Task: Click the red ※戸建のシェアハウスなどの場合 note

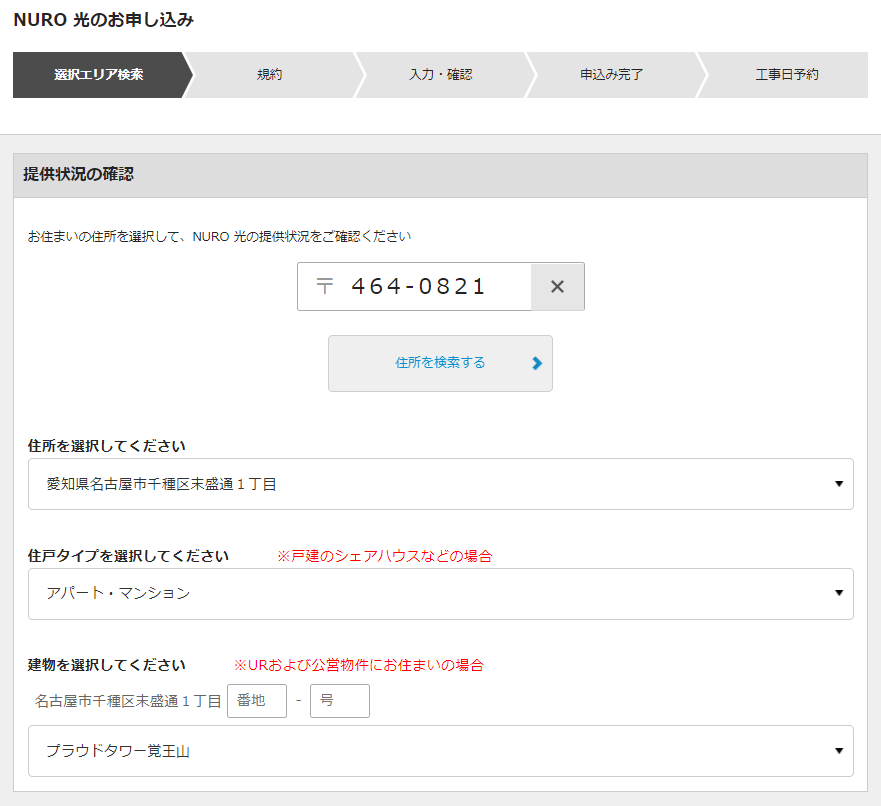Action: tap(385, 556)
